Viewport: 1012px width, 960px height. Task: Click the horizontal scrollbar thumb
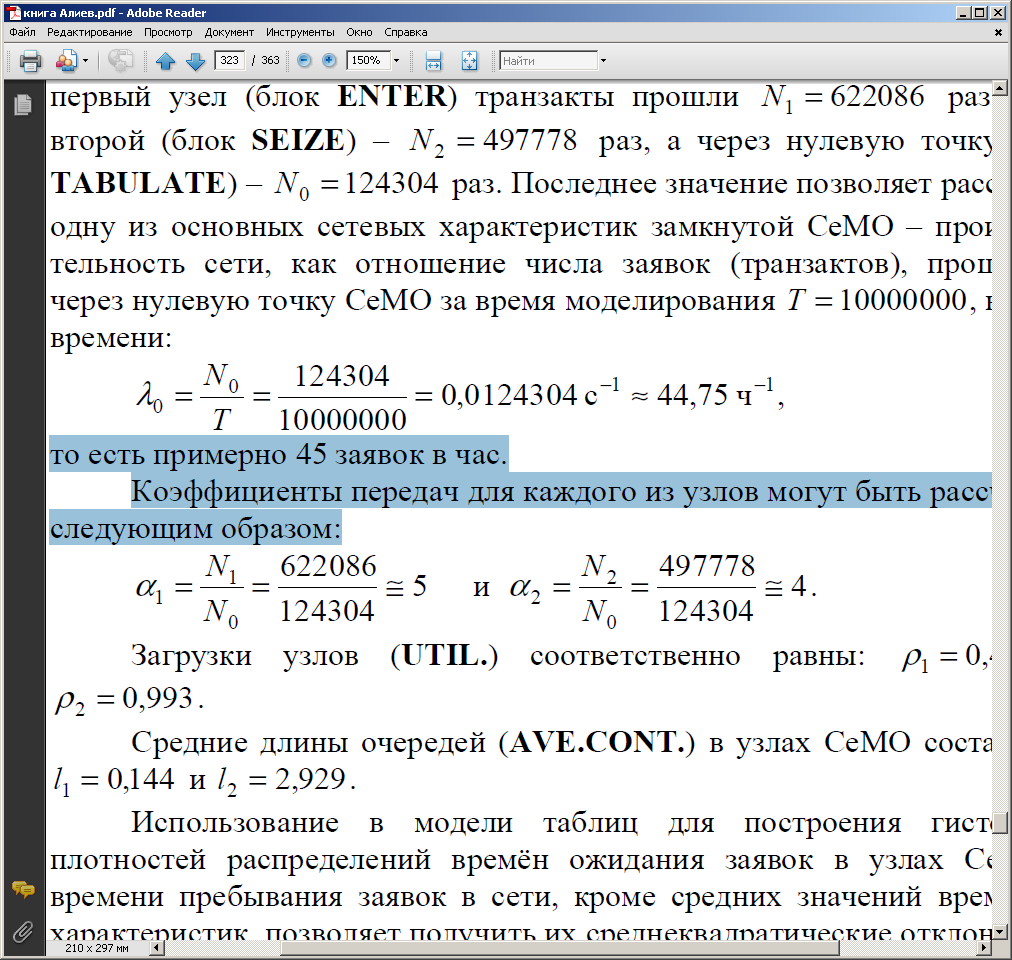pyautogui.click(x=560, y=948)
